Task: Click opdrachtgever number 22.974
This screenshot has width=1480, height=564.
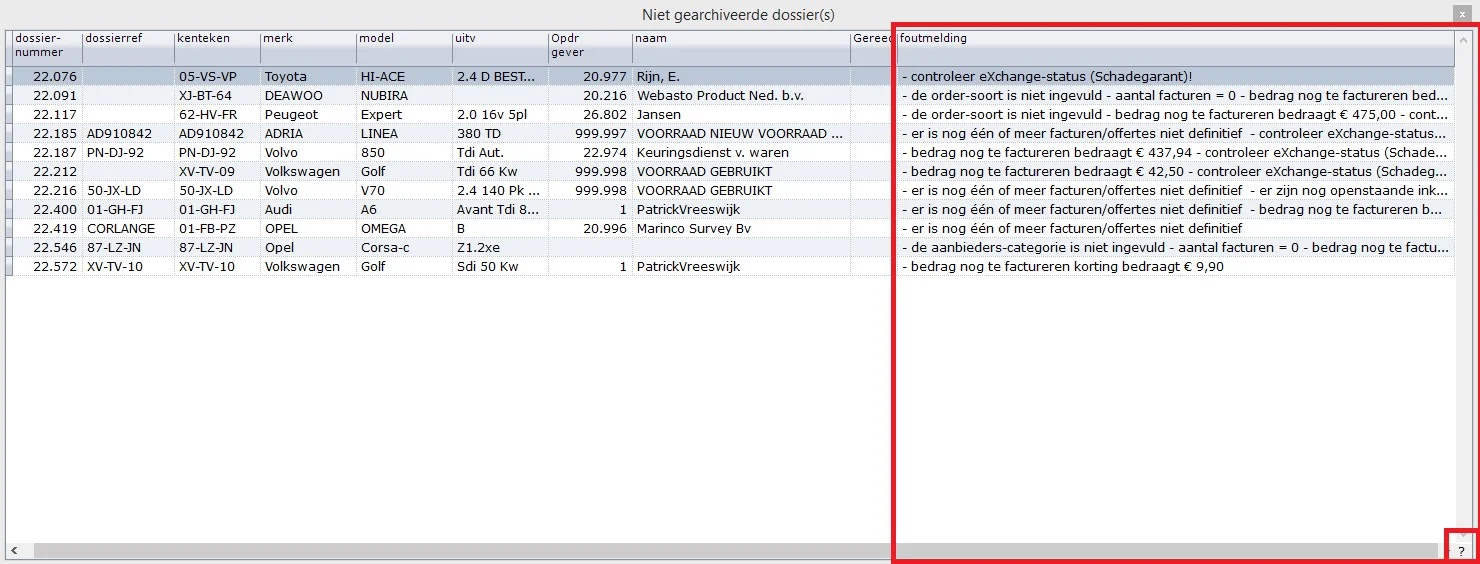Action: click(605, 152)
